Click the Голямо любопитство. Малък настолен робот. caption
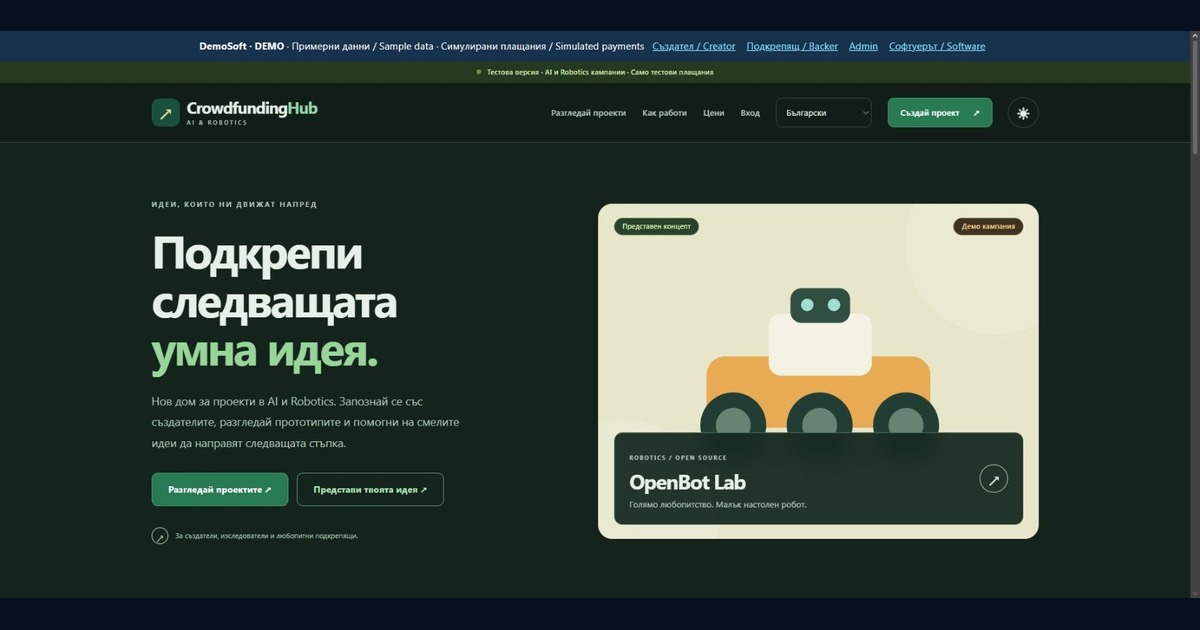The image size is (1200, 630). pos(718,505)
